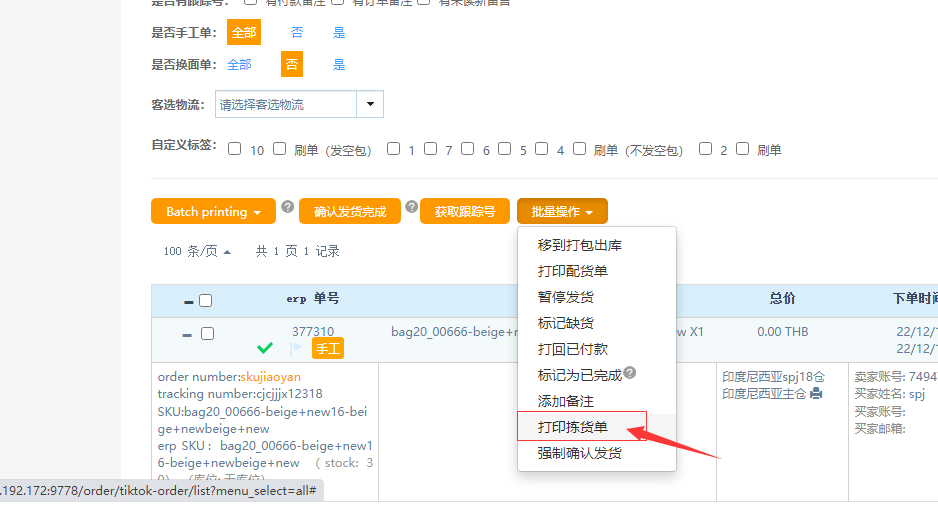This screenshot has height=506, width=938.
Task: Select 否 for 是否手工单 filter
Action: (297, 32)
